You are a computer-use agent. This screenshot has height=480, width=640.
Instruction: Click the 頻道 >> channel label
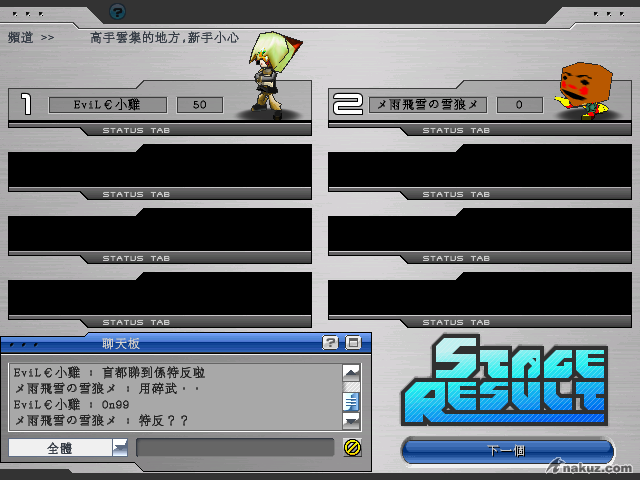click(x=31, y=38)
